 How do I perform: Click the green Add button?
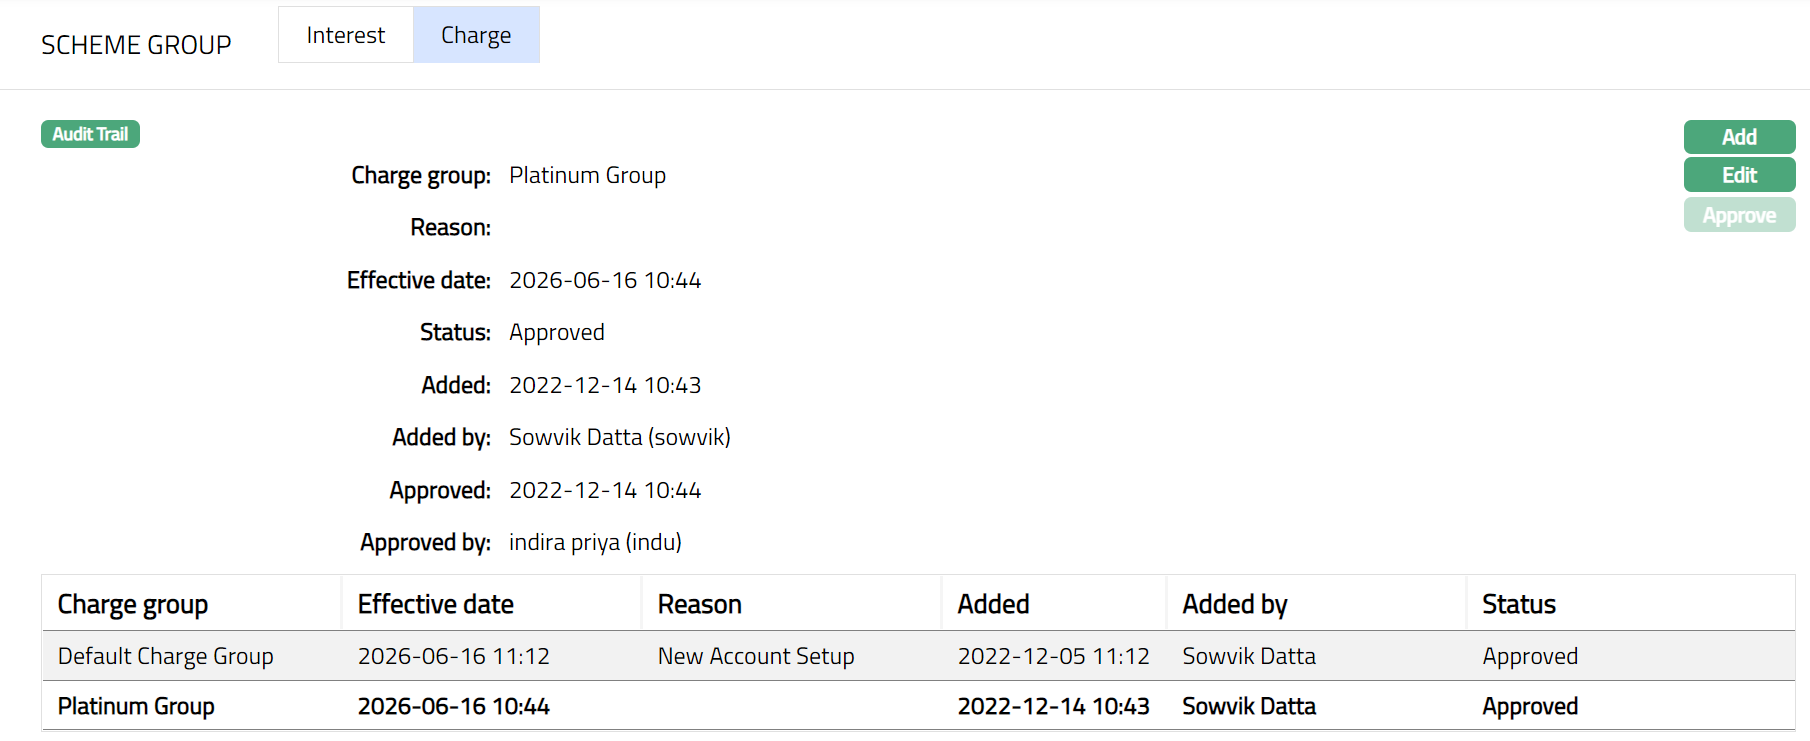point(1739,137)
